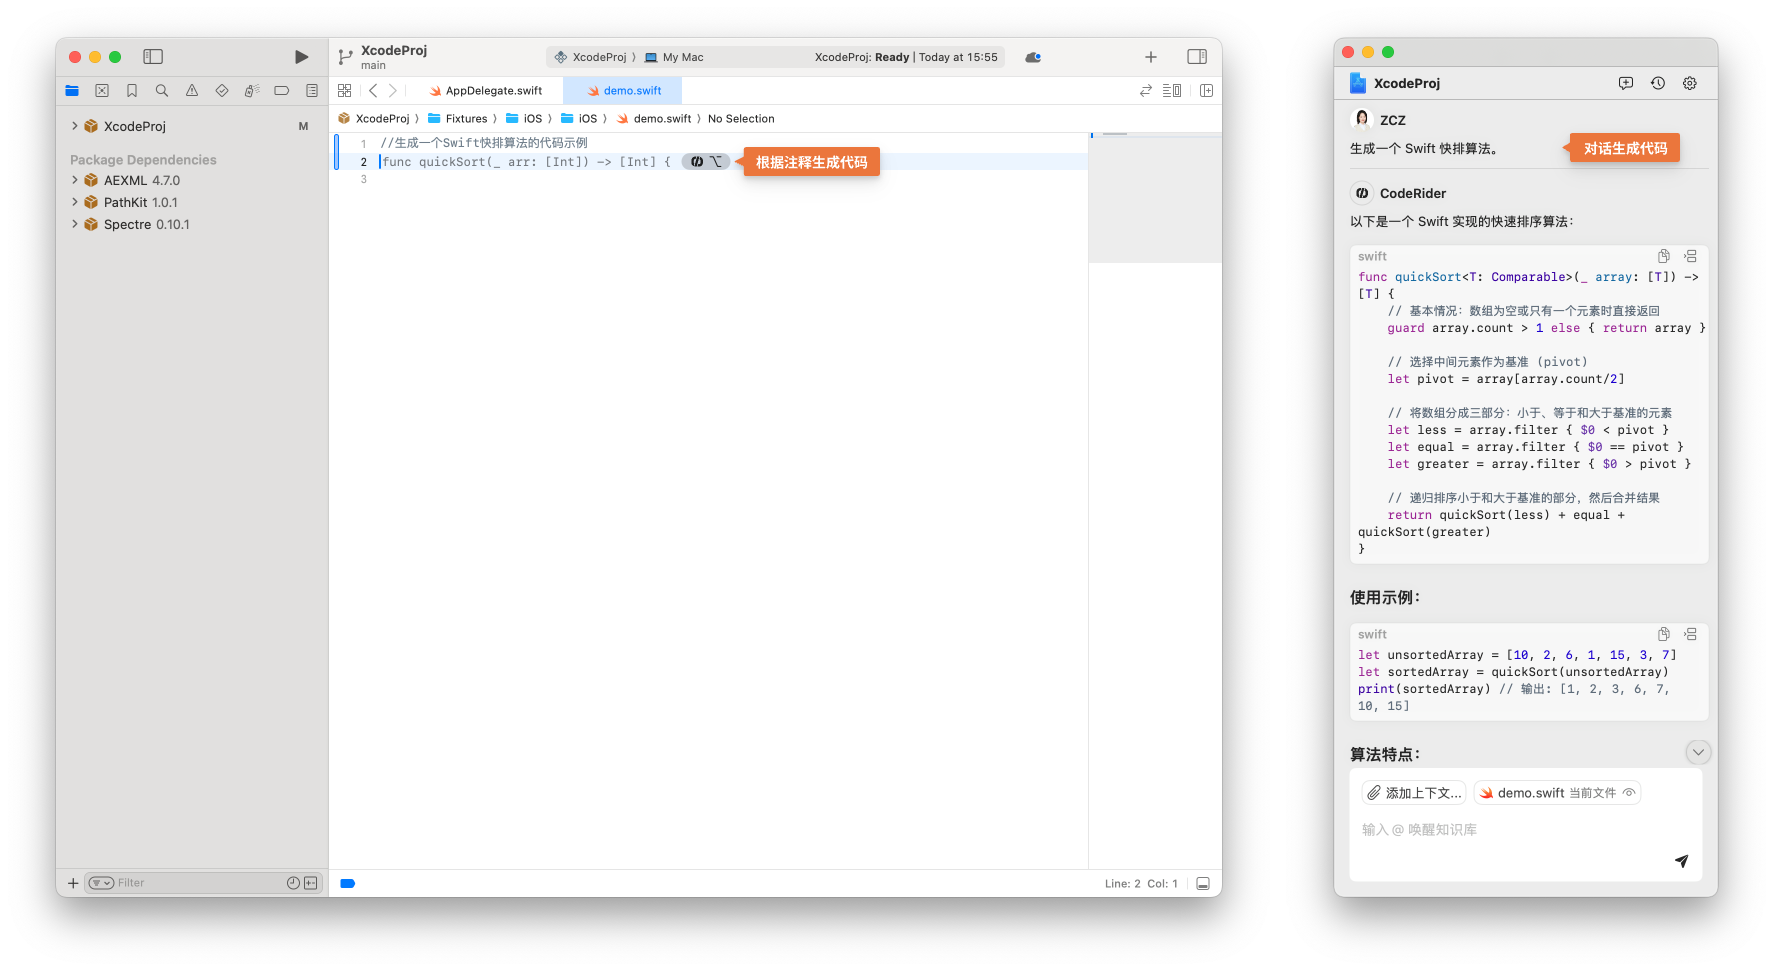Toggle recently edited files filter
1774x971 pixels.
[x=293, y=883]
